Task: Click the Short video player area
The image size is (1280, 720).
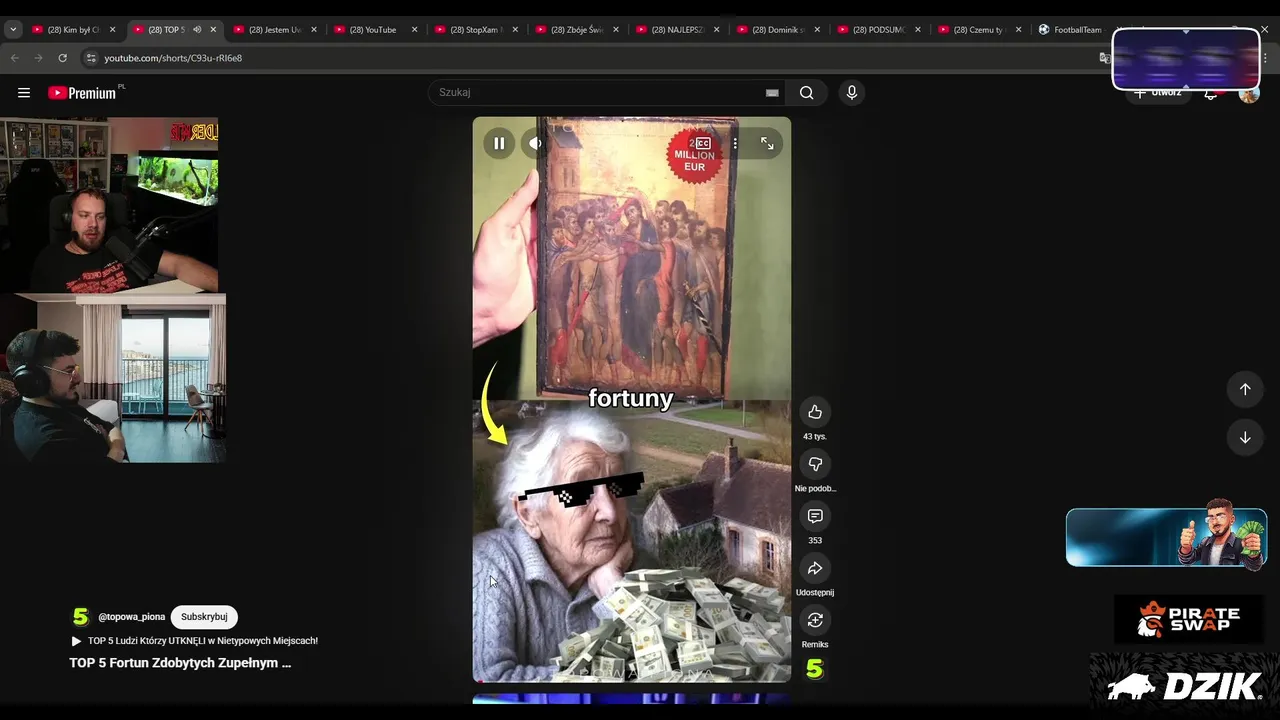Action: (632, 400)
